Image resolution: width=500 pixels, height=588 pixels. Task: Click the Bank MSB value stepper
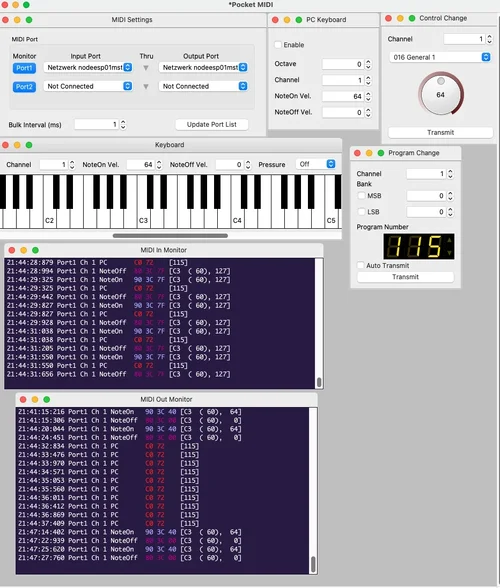coord(450,196)
